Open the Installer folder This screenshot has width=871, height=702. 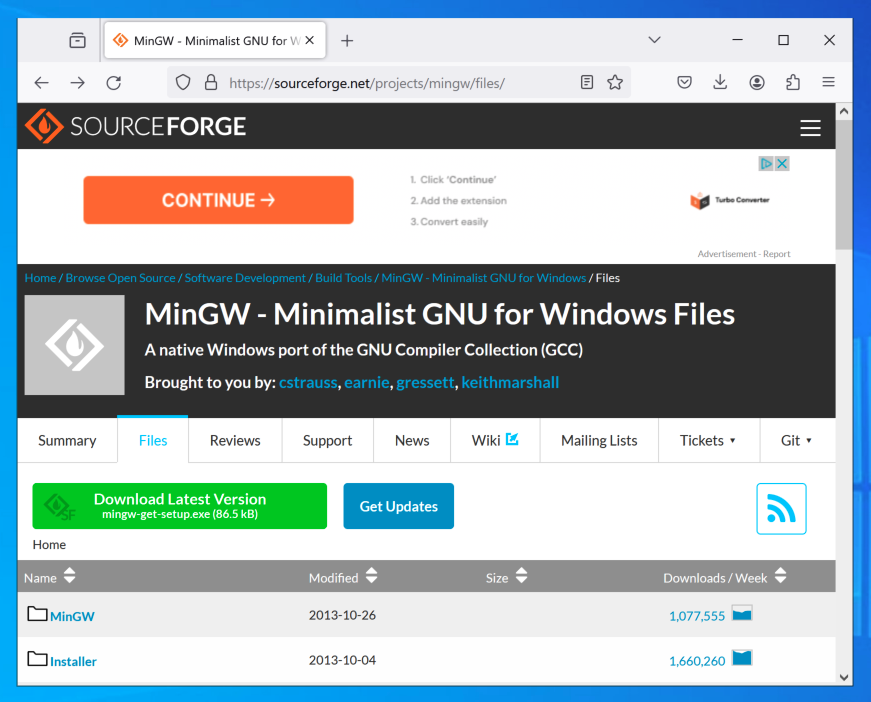(x=73, y=661)
